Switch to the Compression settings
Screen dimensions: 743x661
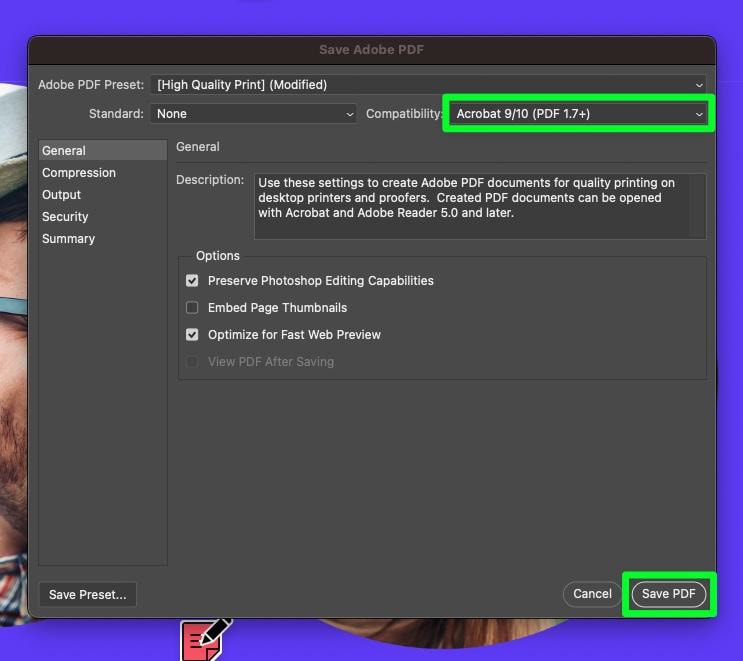[103, 172]
